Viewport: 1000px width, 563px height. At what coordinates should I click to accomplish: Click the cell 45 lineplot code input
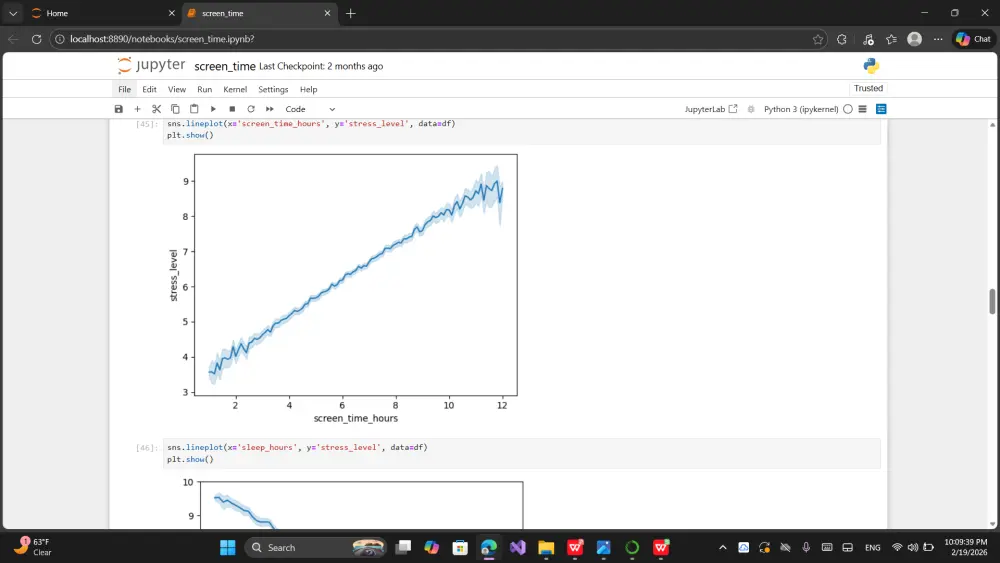click(x=522, y=129)
